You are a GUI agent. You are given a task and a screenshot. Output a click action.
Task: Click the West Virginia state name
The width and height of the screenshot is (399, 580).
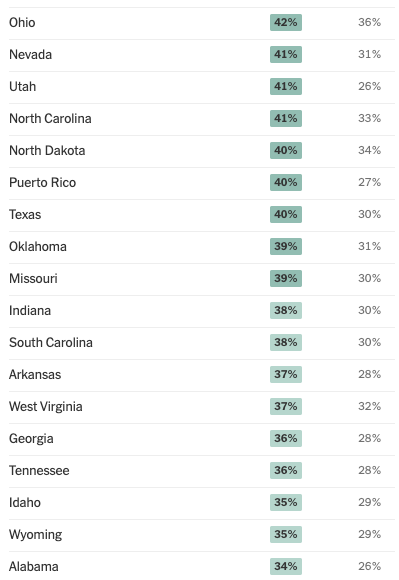point(46,407)
